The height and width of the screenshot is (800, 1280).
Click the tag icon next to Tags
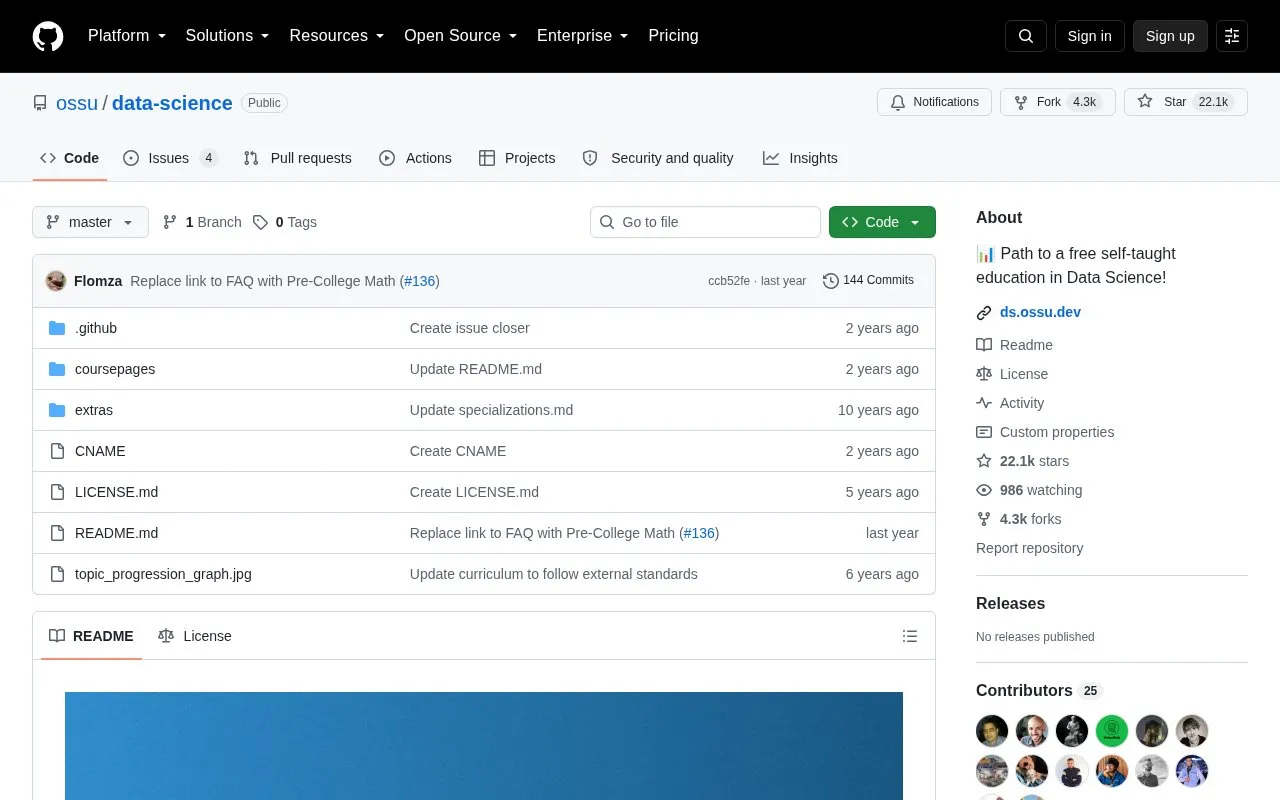[x=260, y=222]
